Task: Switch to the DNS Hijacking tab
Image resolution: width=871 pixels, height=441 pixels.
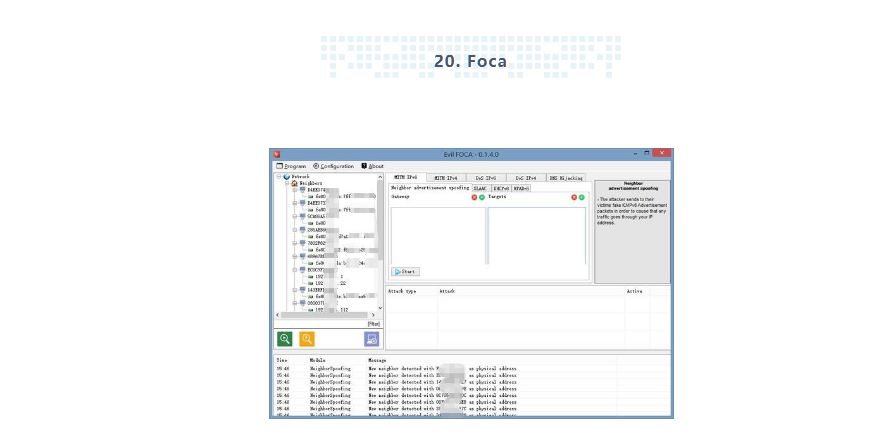Action: [x=566, y=177]
